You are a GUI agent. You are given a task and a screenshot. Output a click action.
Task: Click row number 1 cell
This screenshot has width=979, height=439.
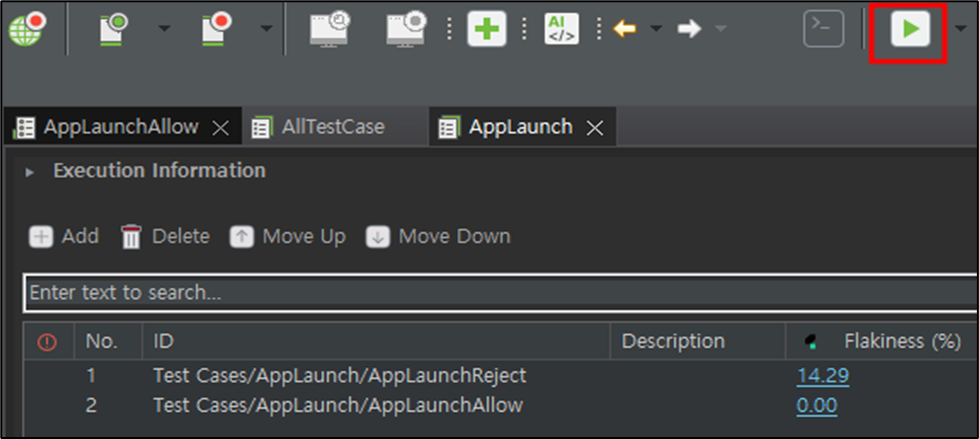(92, 376)
